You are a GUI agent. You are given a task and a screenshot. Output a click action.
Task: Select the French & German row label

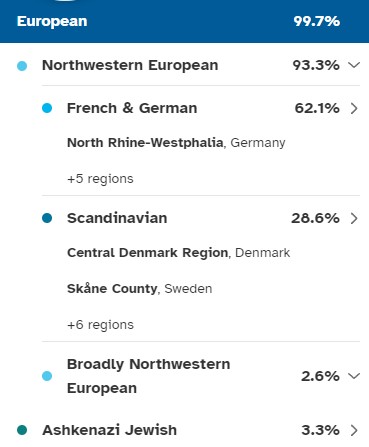(x=132, y=108)
